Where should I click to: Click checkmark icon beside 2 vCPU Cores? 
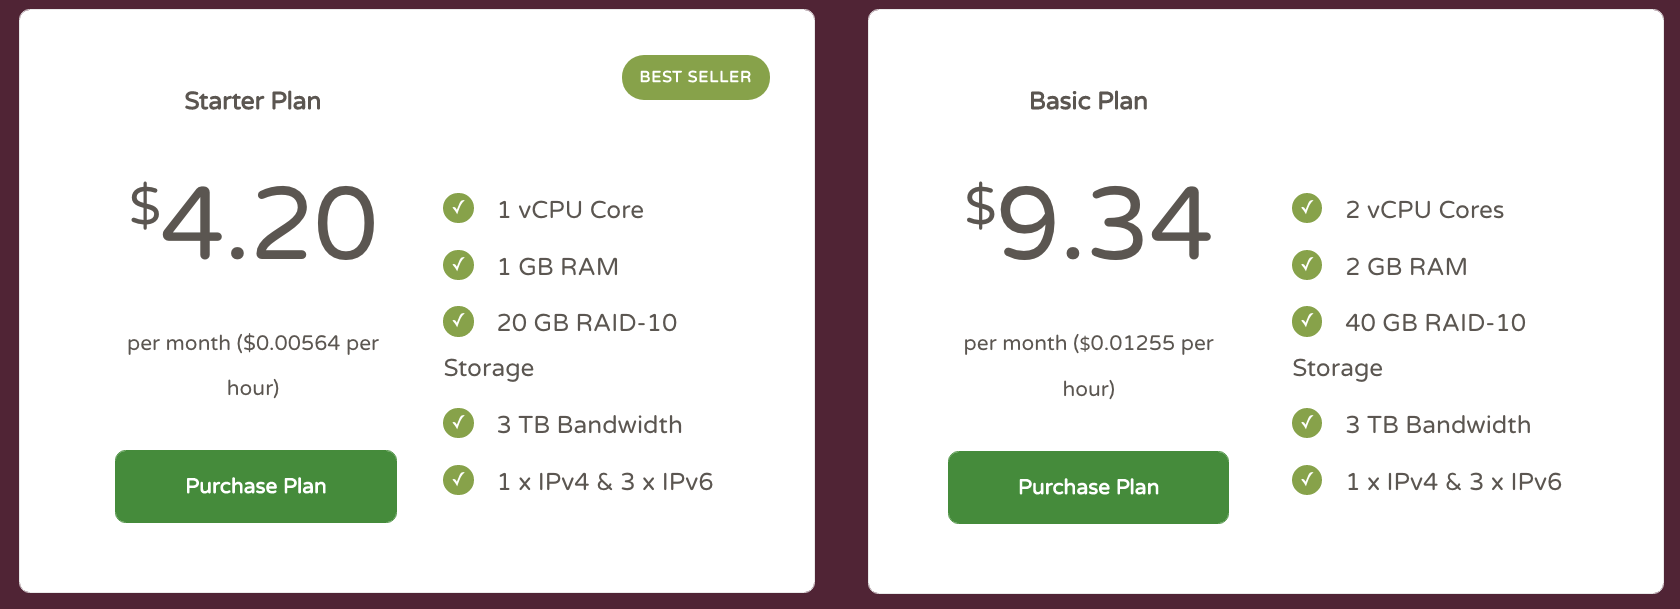coord(1307,208)
